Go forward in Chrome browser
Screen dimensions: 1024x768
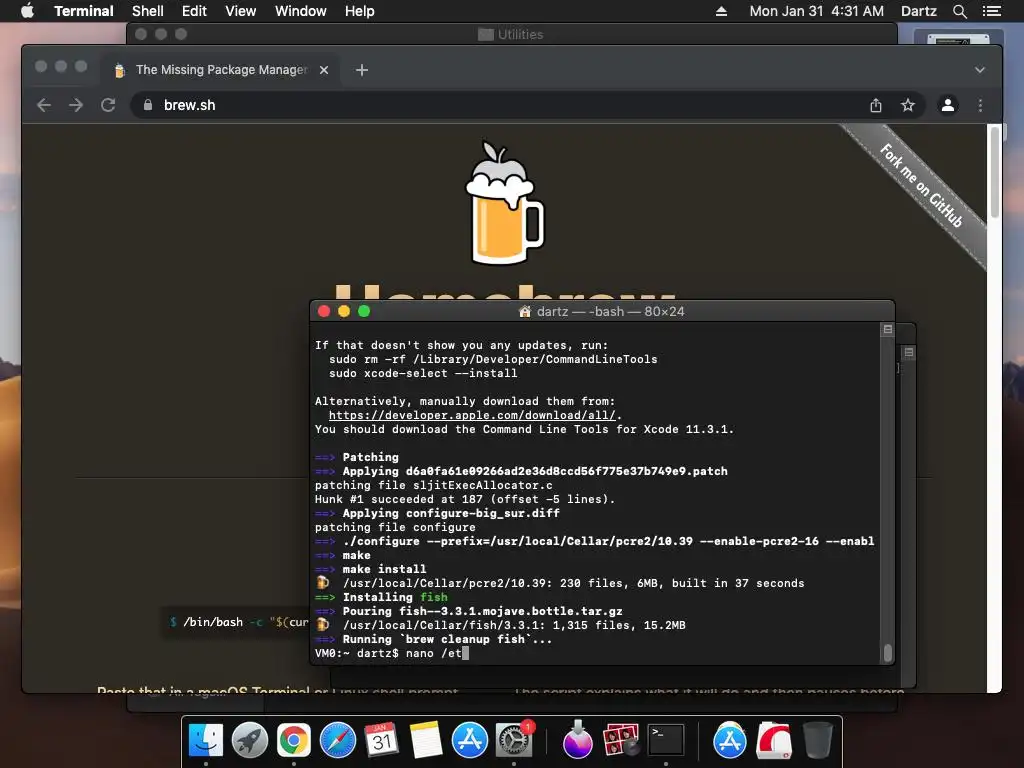point(76,105)
